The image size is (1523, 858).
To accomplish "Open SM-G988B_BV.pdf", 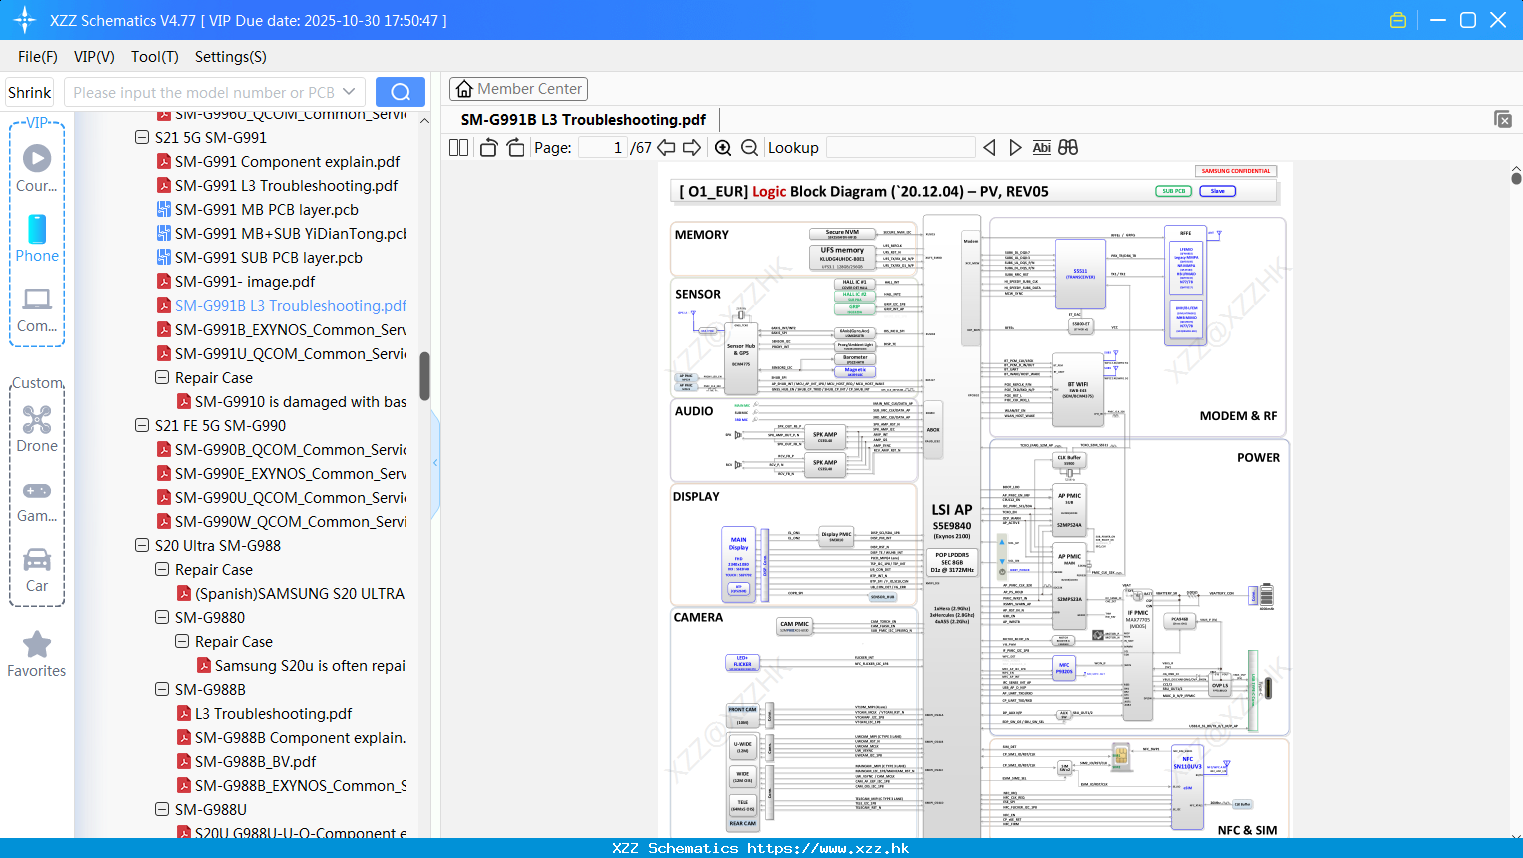I will [x=246, y=762].
